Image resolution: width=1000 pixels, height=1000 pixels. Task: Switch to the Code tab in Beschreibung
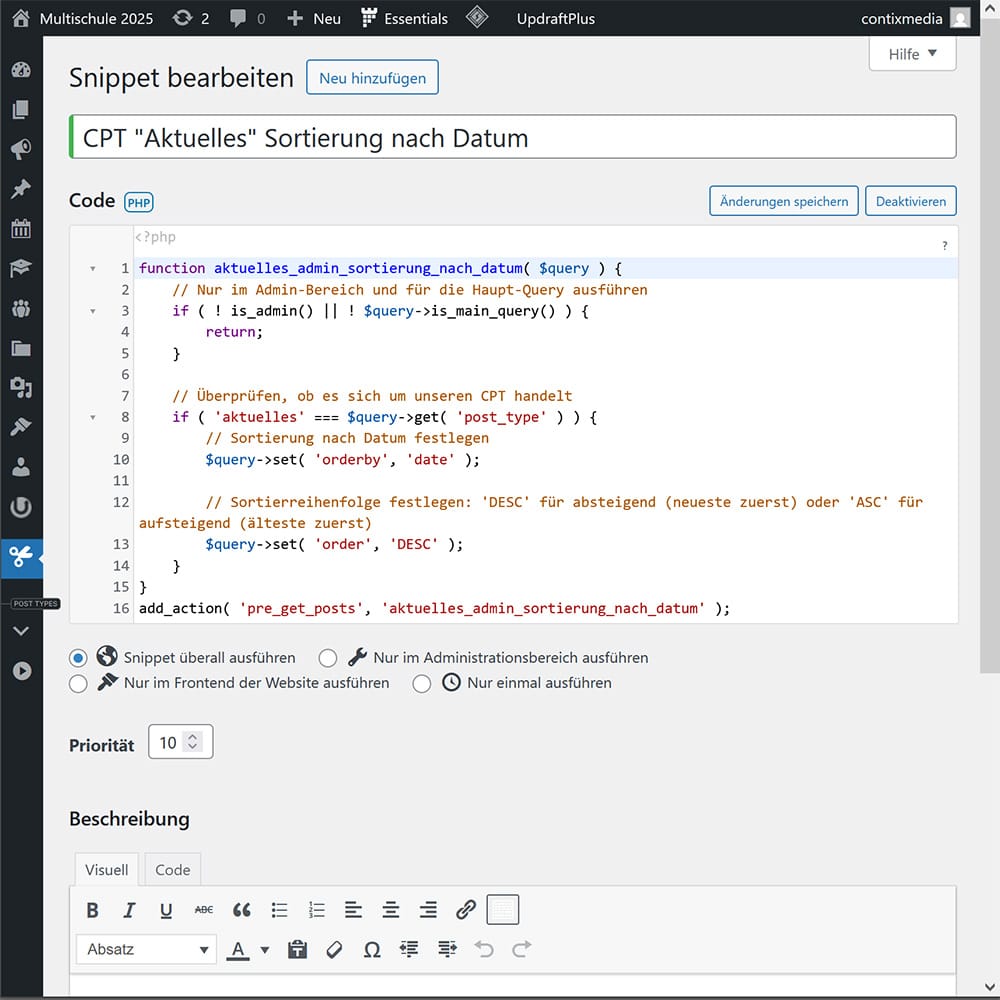pos(172,870)
